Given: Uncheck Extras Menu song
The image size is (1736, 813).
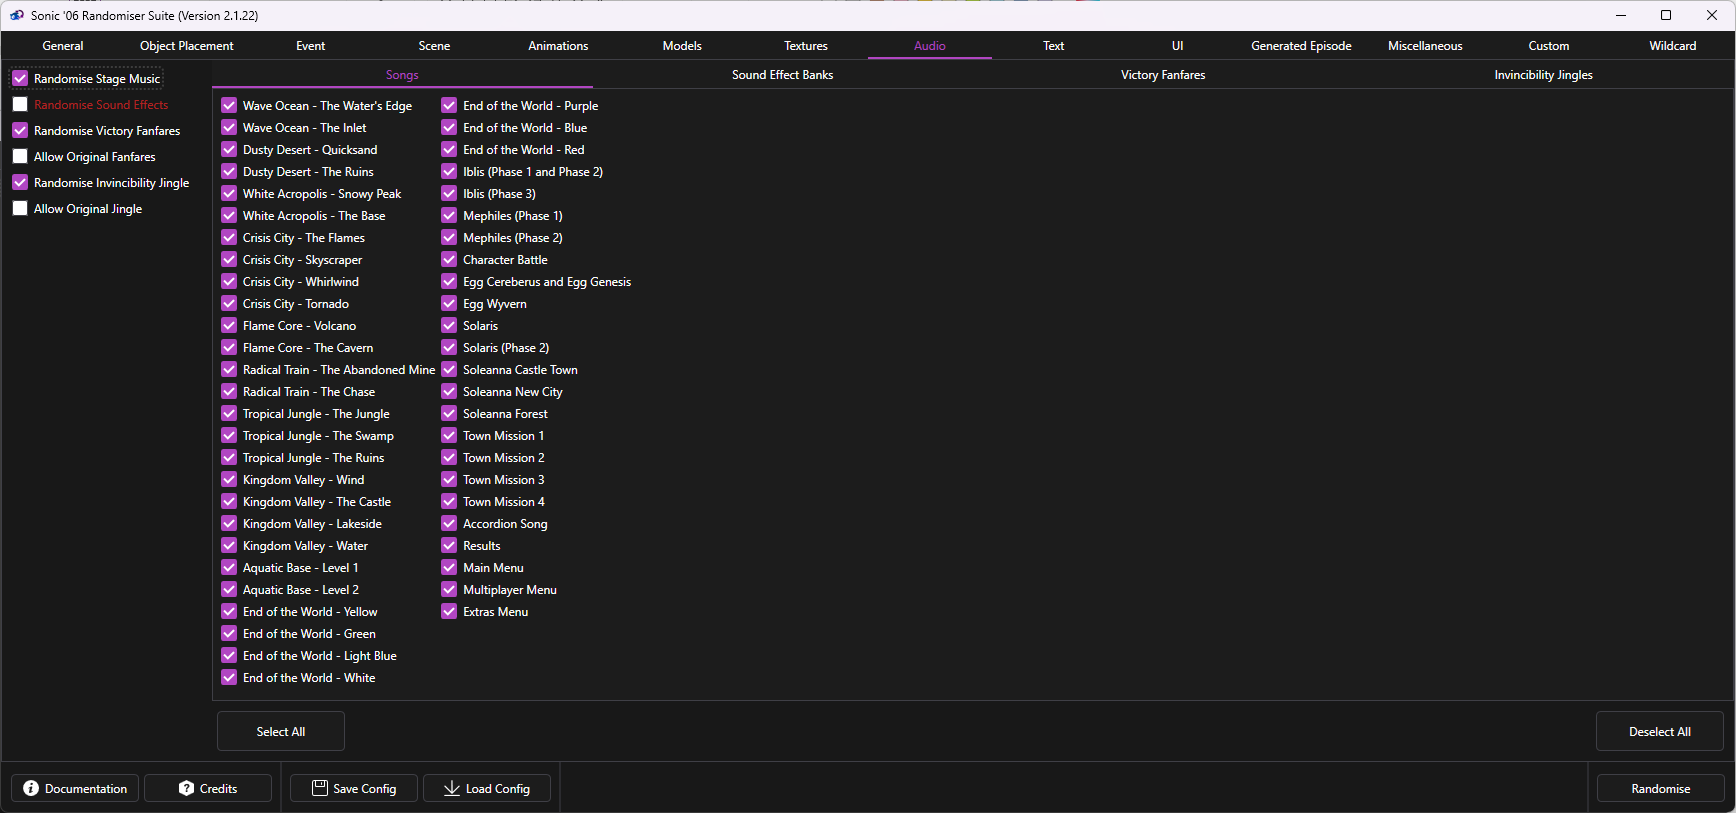Looking at the screenshot, I should click(449, 611).
